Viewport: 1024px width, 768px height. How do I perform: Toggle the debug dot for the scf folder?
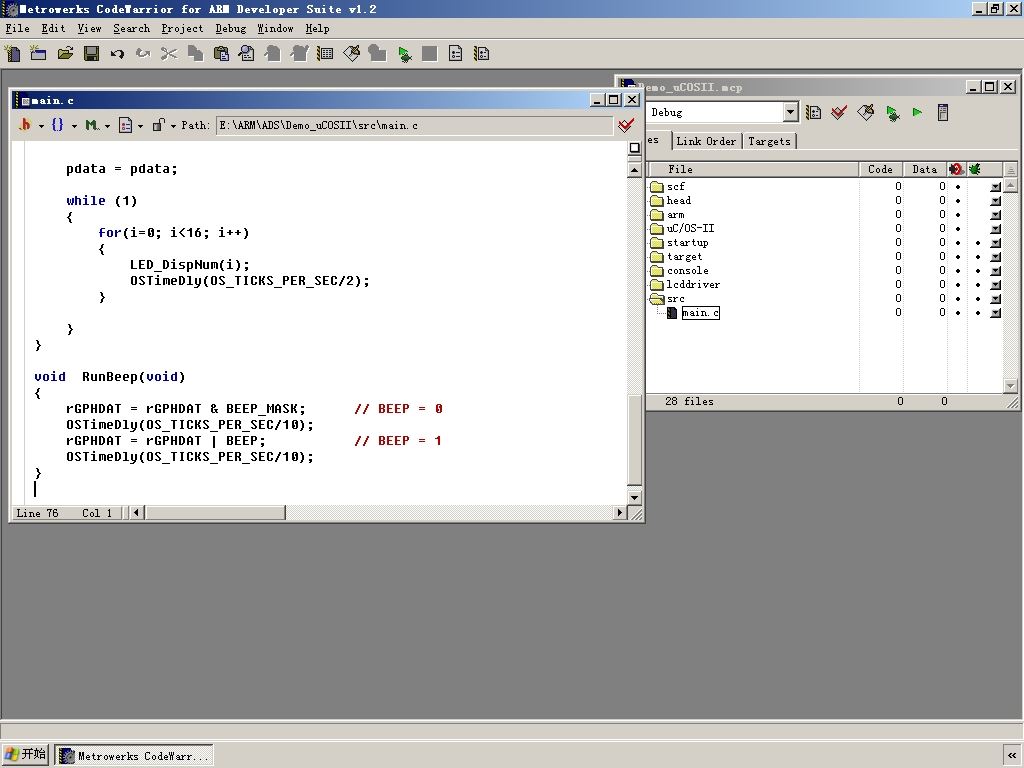[x=958, y=187]
